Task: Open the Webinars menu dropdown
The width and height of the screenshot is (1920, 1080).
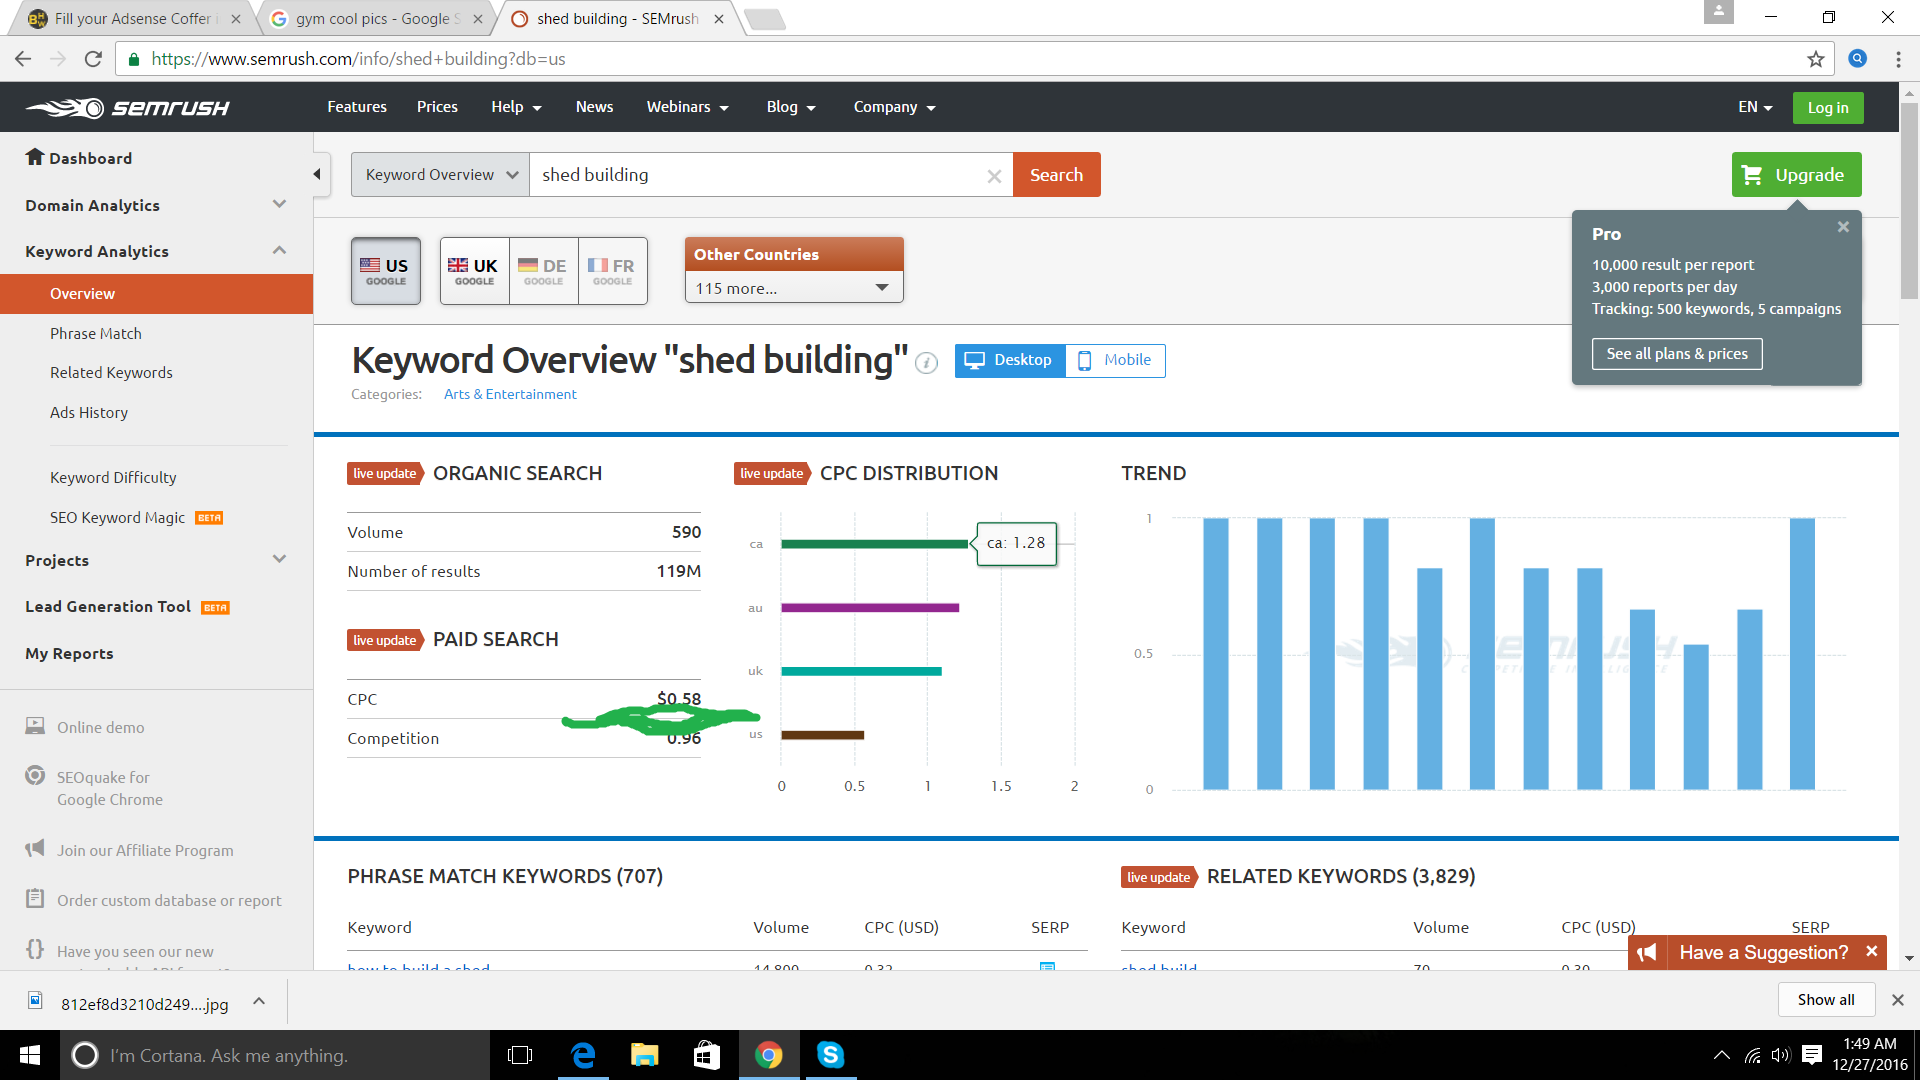Action: [x=687, y=107]
